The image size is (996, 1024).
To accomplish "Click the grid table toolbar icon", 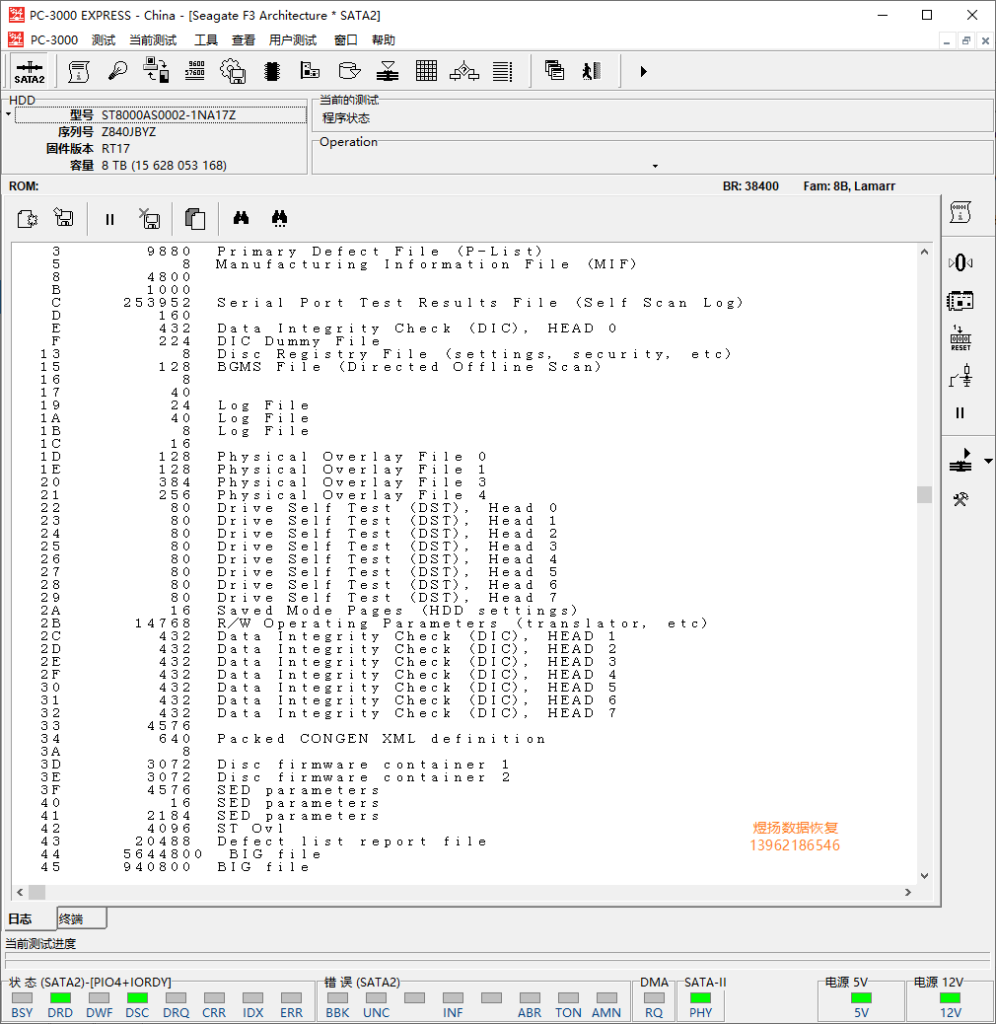I will (x=426, y=71).
